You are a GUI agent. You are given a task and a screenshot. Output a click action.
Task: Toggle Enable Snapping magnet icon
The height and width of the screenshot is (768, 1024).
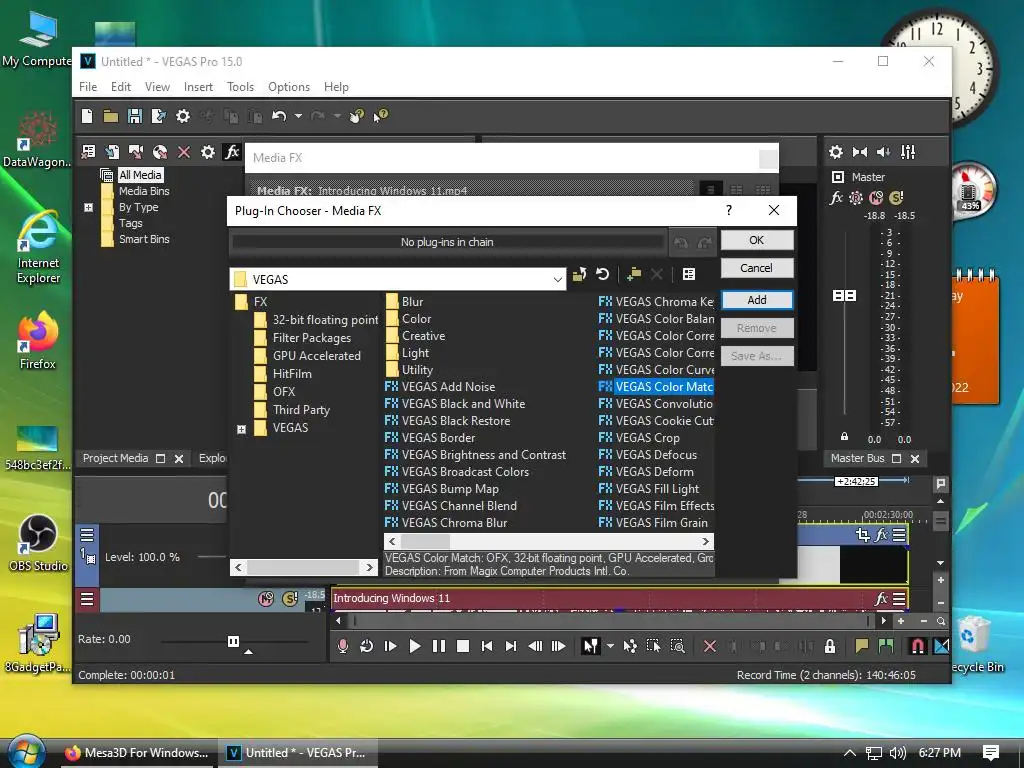click(917, 647)
